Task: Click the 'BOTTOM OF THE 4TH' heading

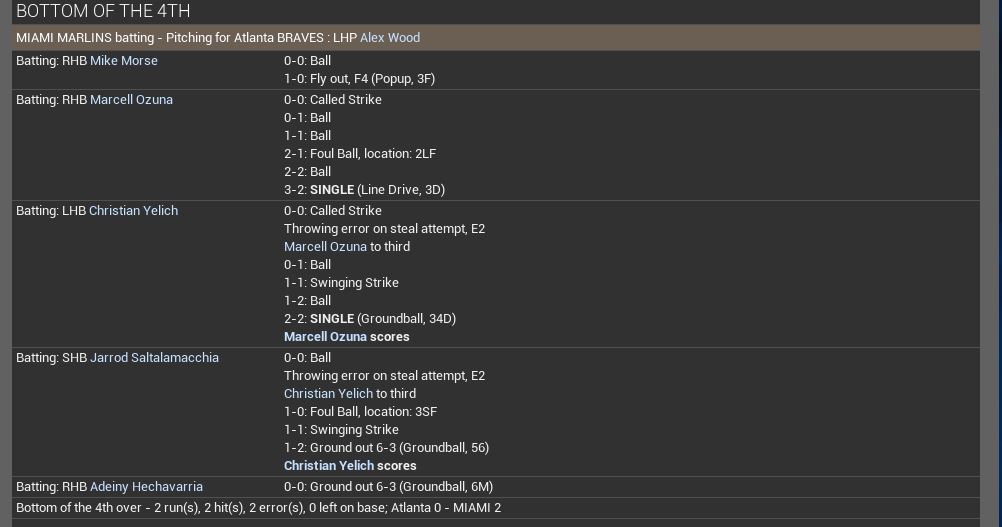Action: click(x=103, y=11)
